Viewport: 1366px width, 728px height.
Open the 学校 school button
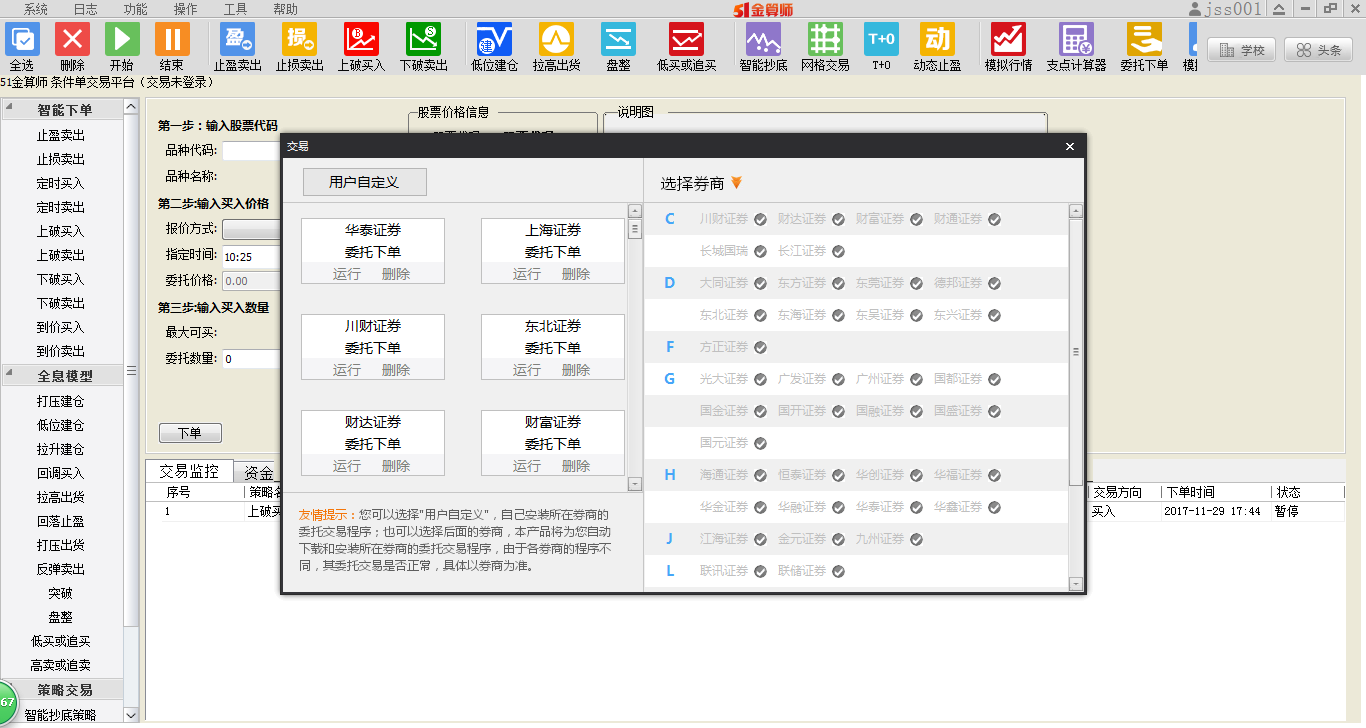[x=1241, y=50]
